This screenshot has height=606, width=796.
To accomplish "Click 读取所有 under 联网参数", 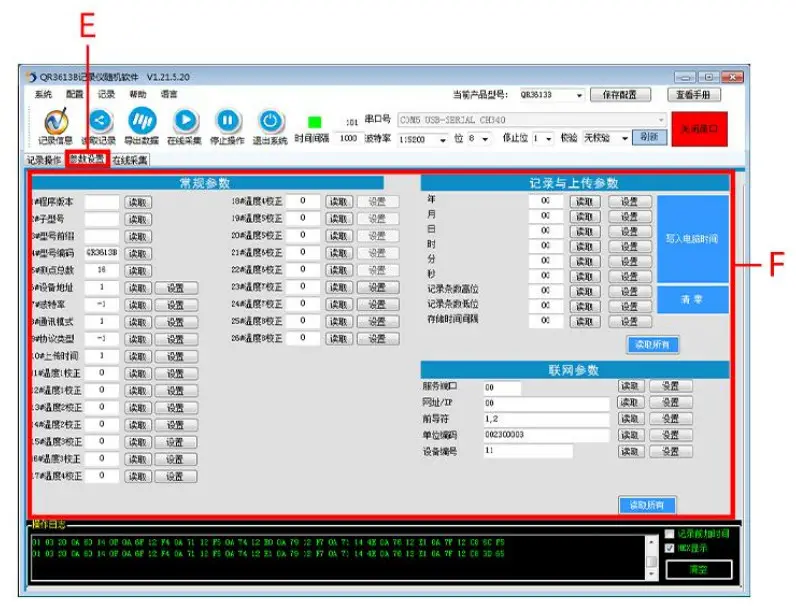I will pyautogui.click(x=647, y=505).
